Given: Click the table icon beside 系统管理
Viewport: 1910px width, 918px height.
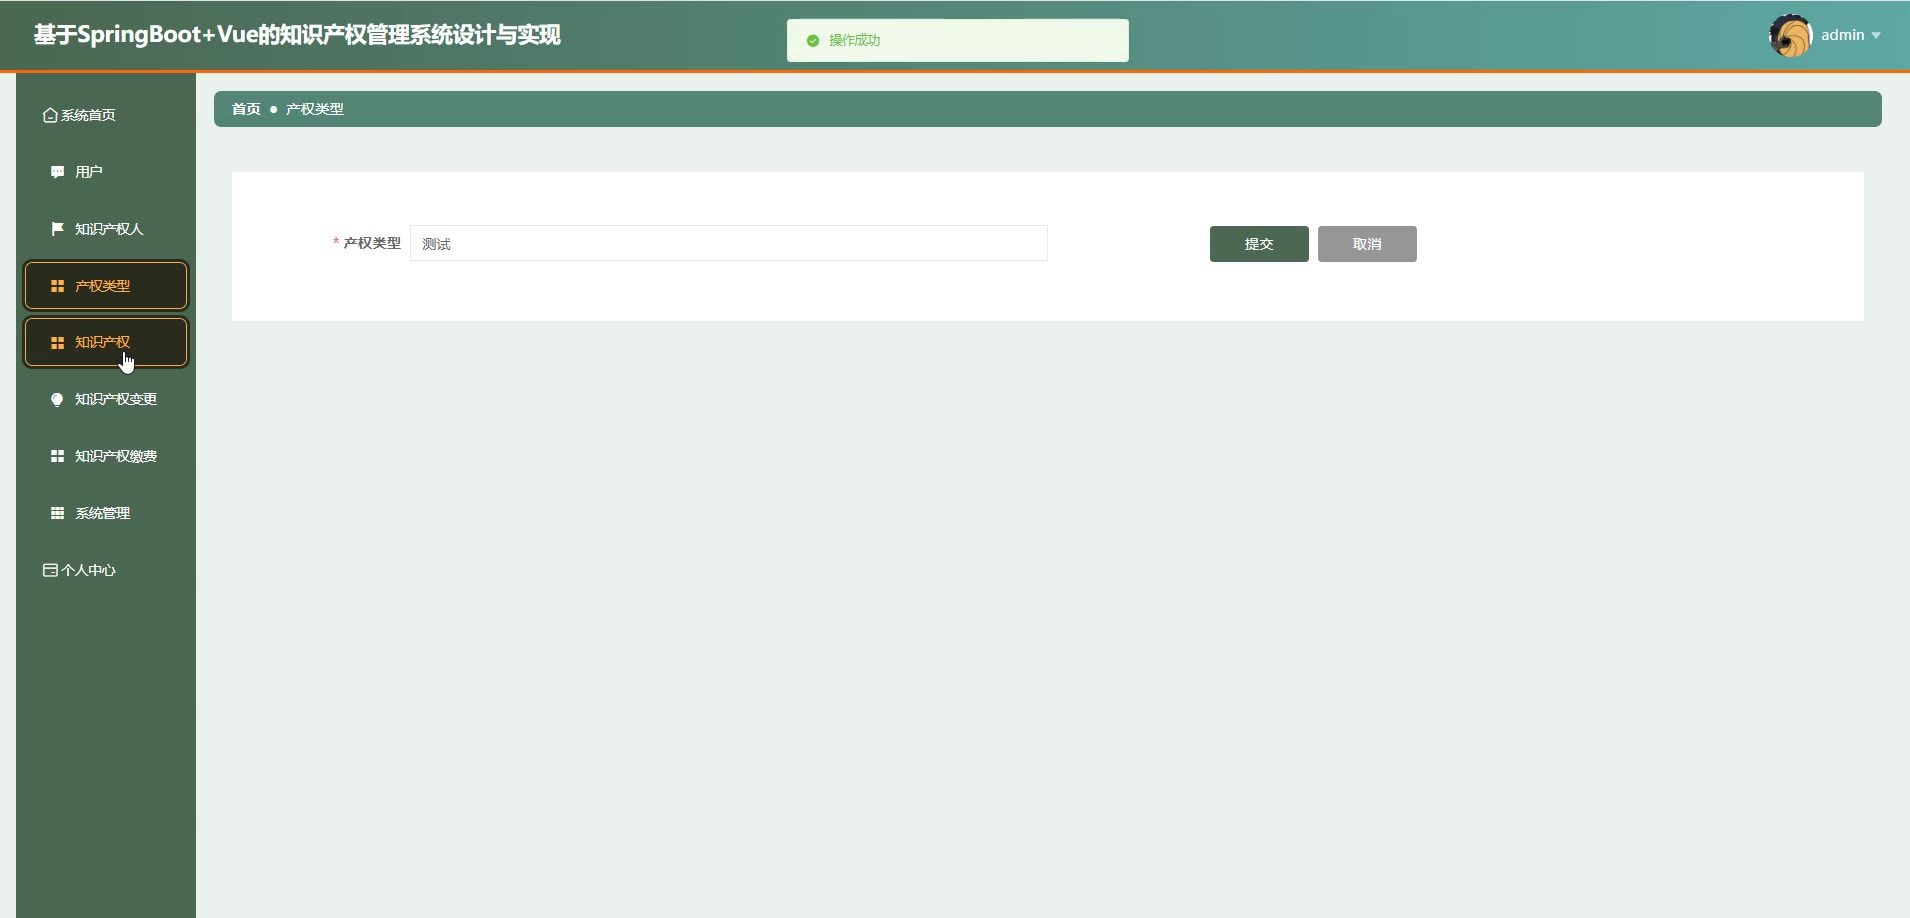Looking at the screenshot, I should coord(57,513).
